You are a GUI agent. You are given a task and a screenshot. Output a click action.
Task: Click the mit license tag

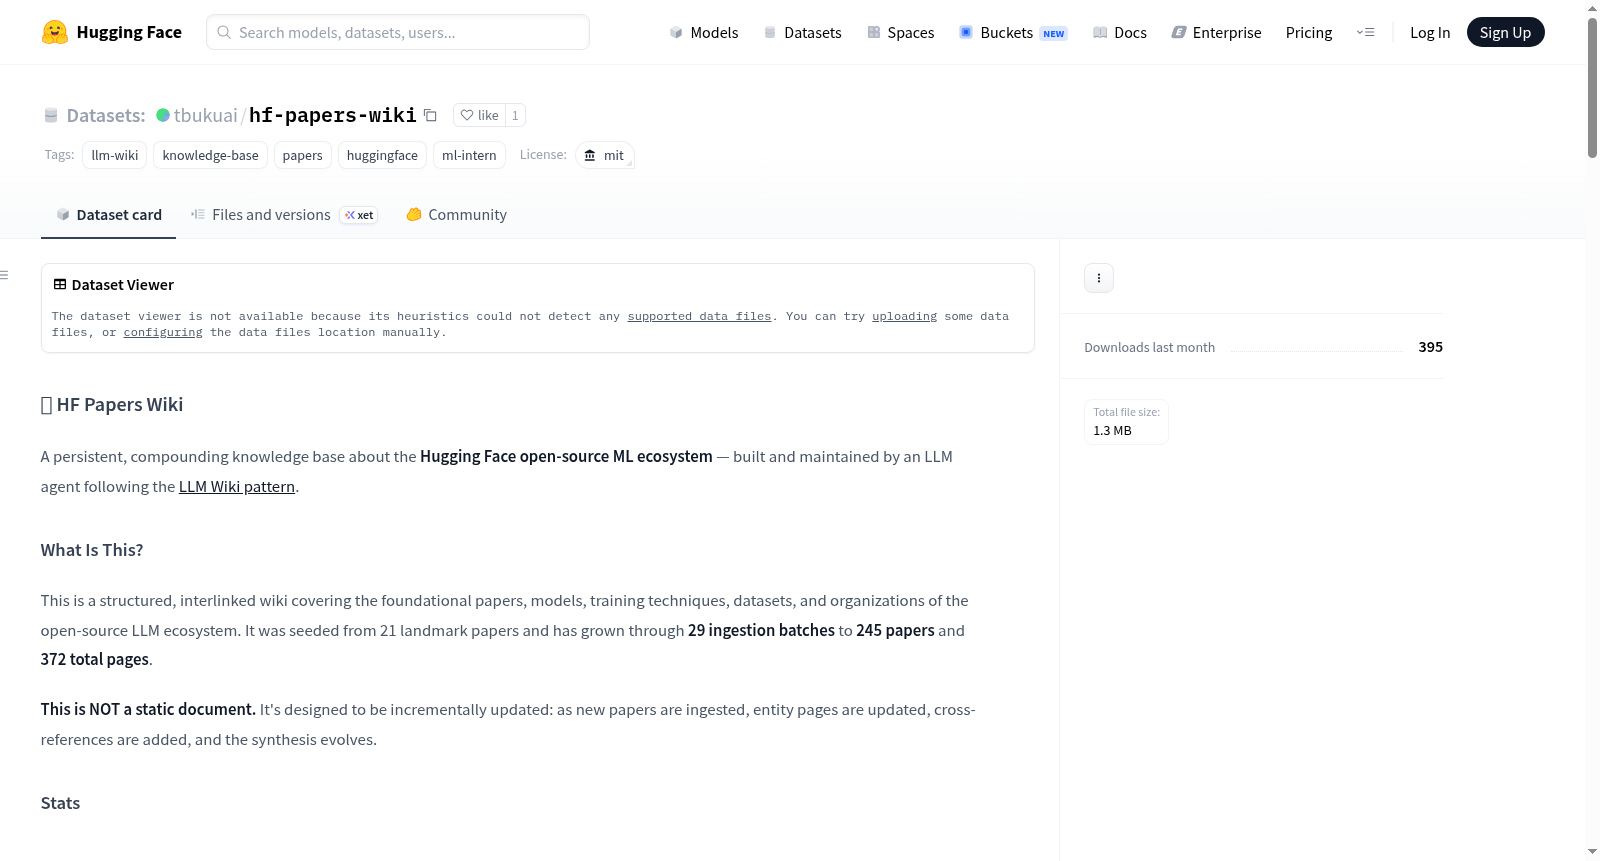click(x=605, y=155)
